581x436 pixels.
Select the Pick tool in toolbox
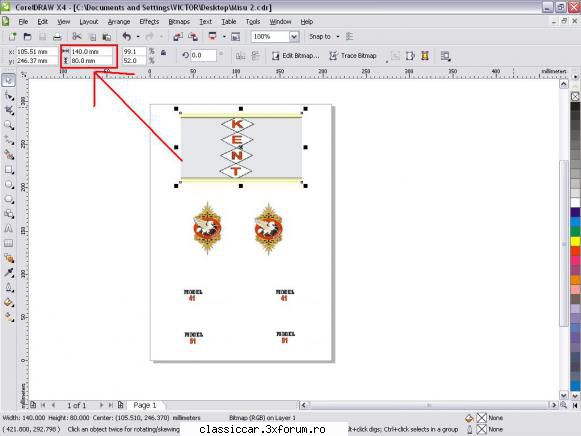pyautogui.click(x=9, y=80)
